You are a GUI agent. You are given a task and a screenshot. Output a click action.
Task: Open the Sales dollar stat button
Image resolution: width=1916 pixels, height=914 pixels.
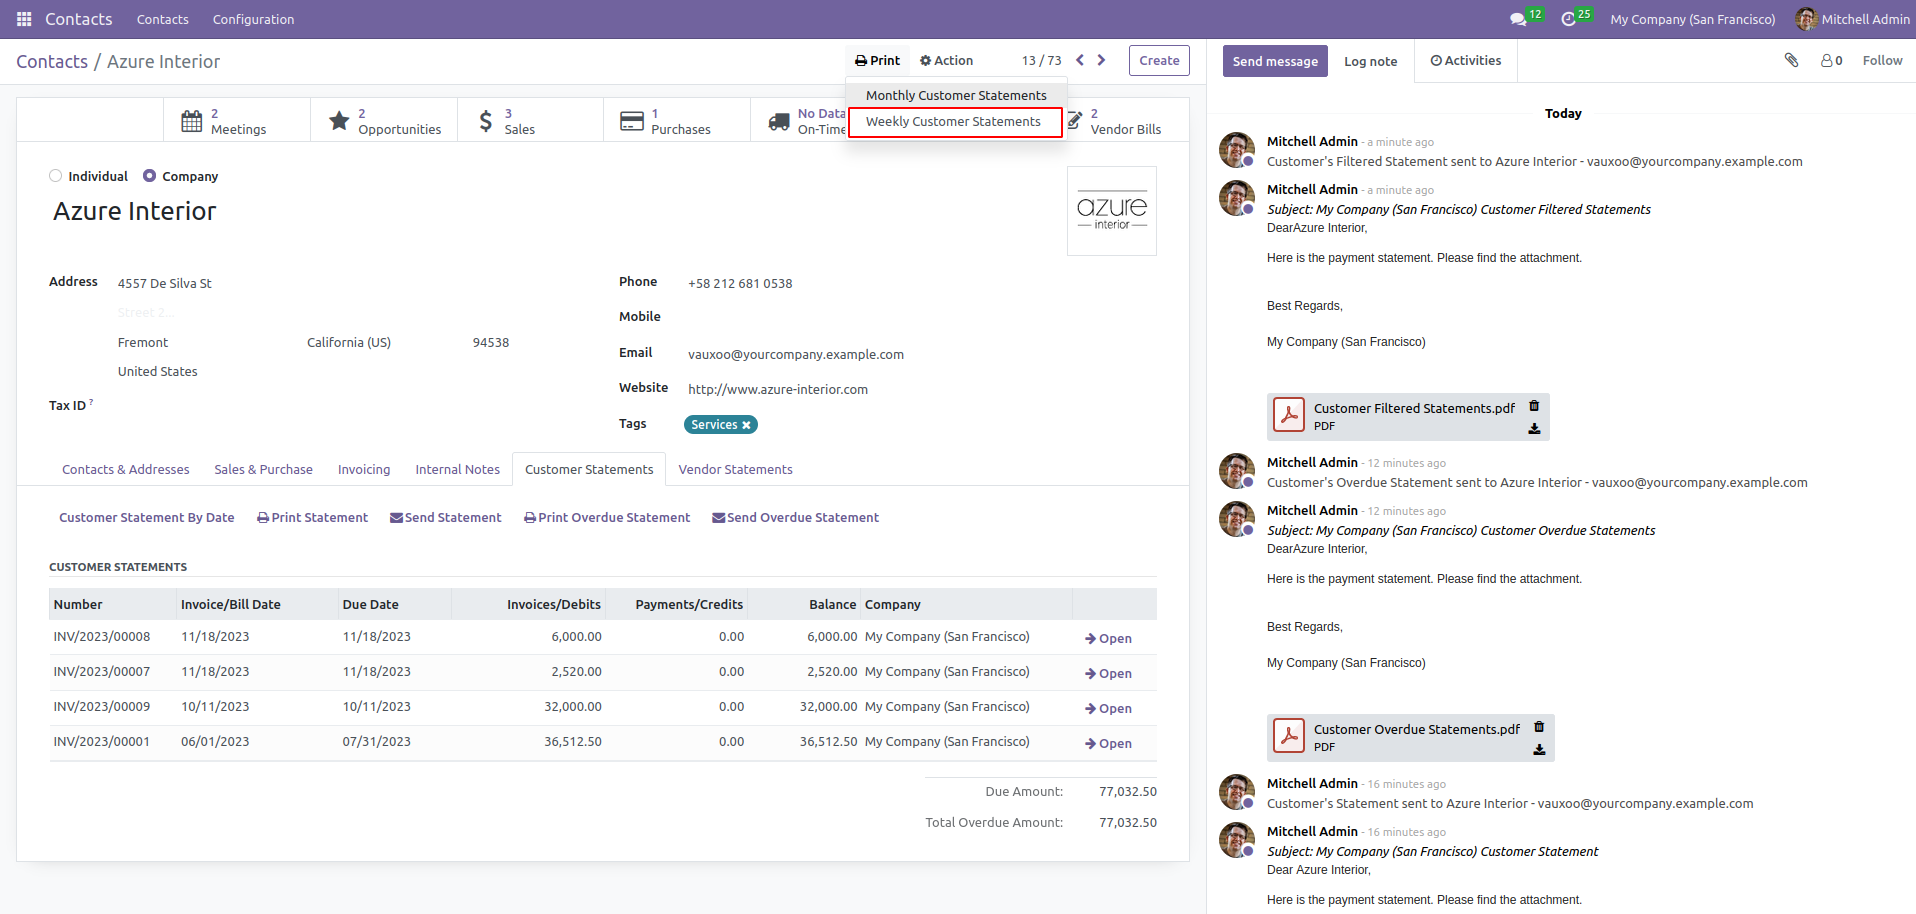(x=530, y=121)
